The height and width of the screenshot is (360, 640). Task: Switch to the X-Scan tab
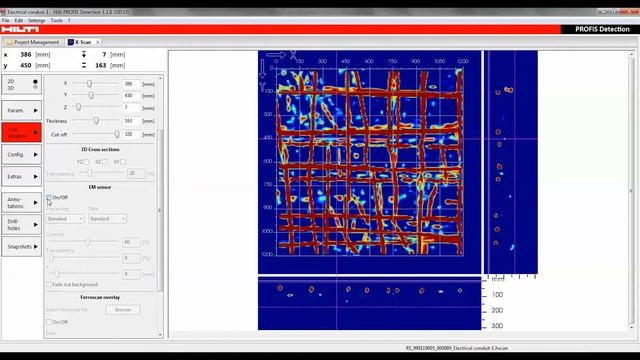coord(83,42)
